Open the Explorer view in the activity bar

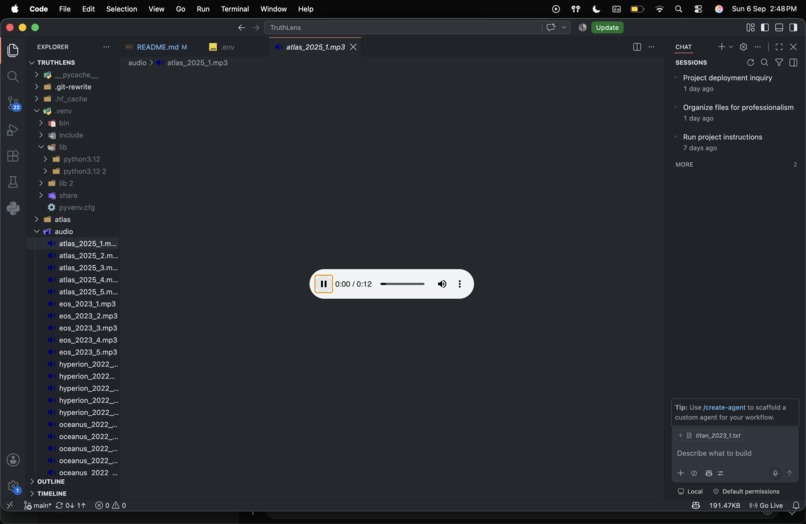13,50
